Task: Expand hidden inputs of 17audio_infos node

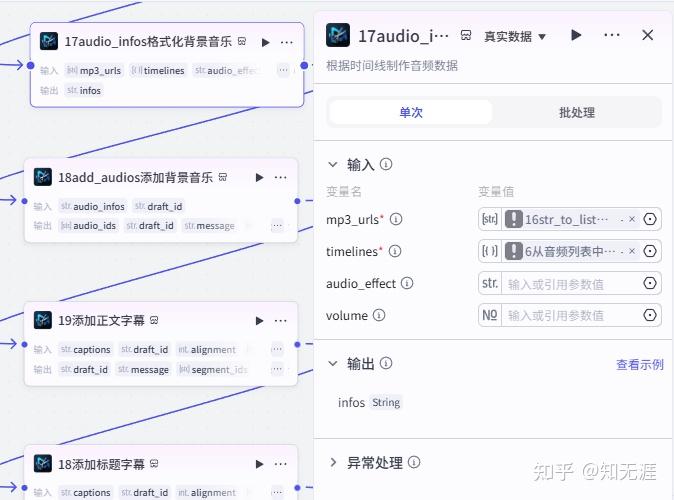Action: tap(283, 70)
